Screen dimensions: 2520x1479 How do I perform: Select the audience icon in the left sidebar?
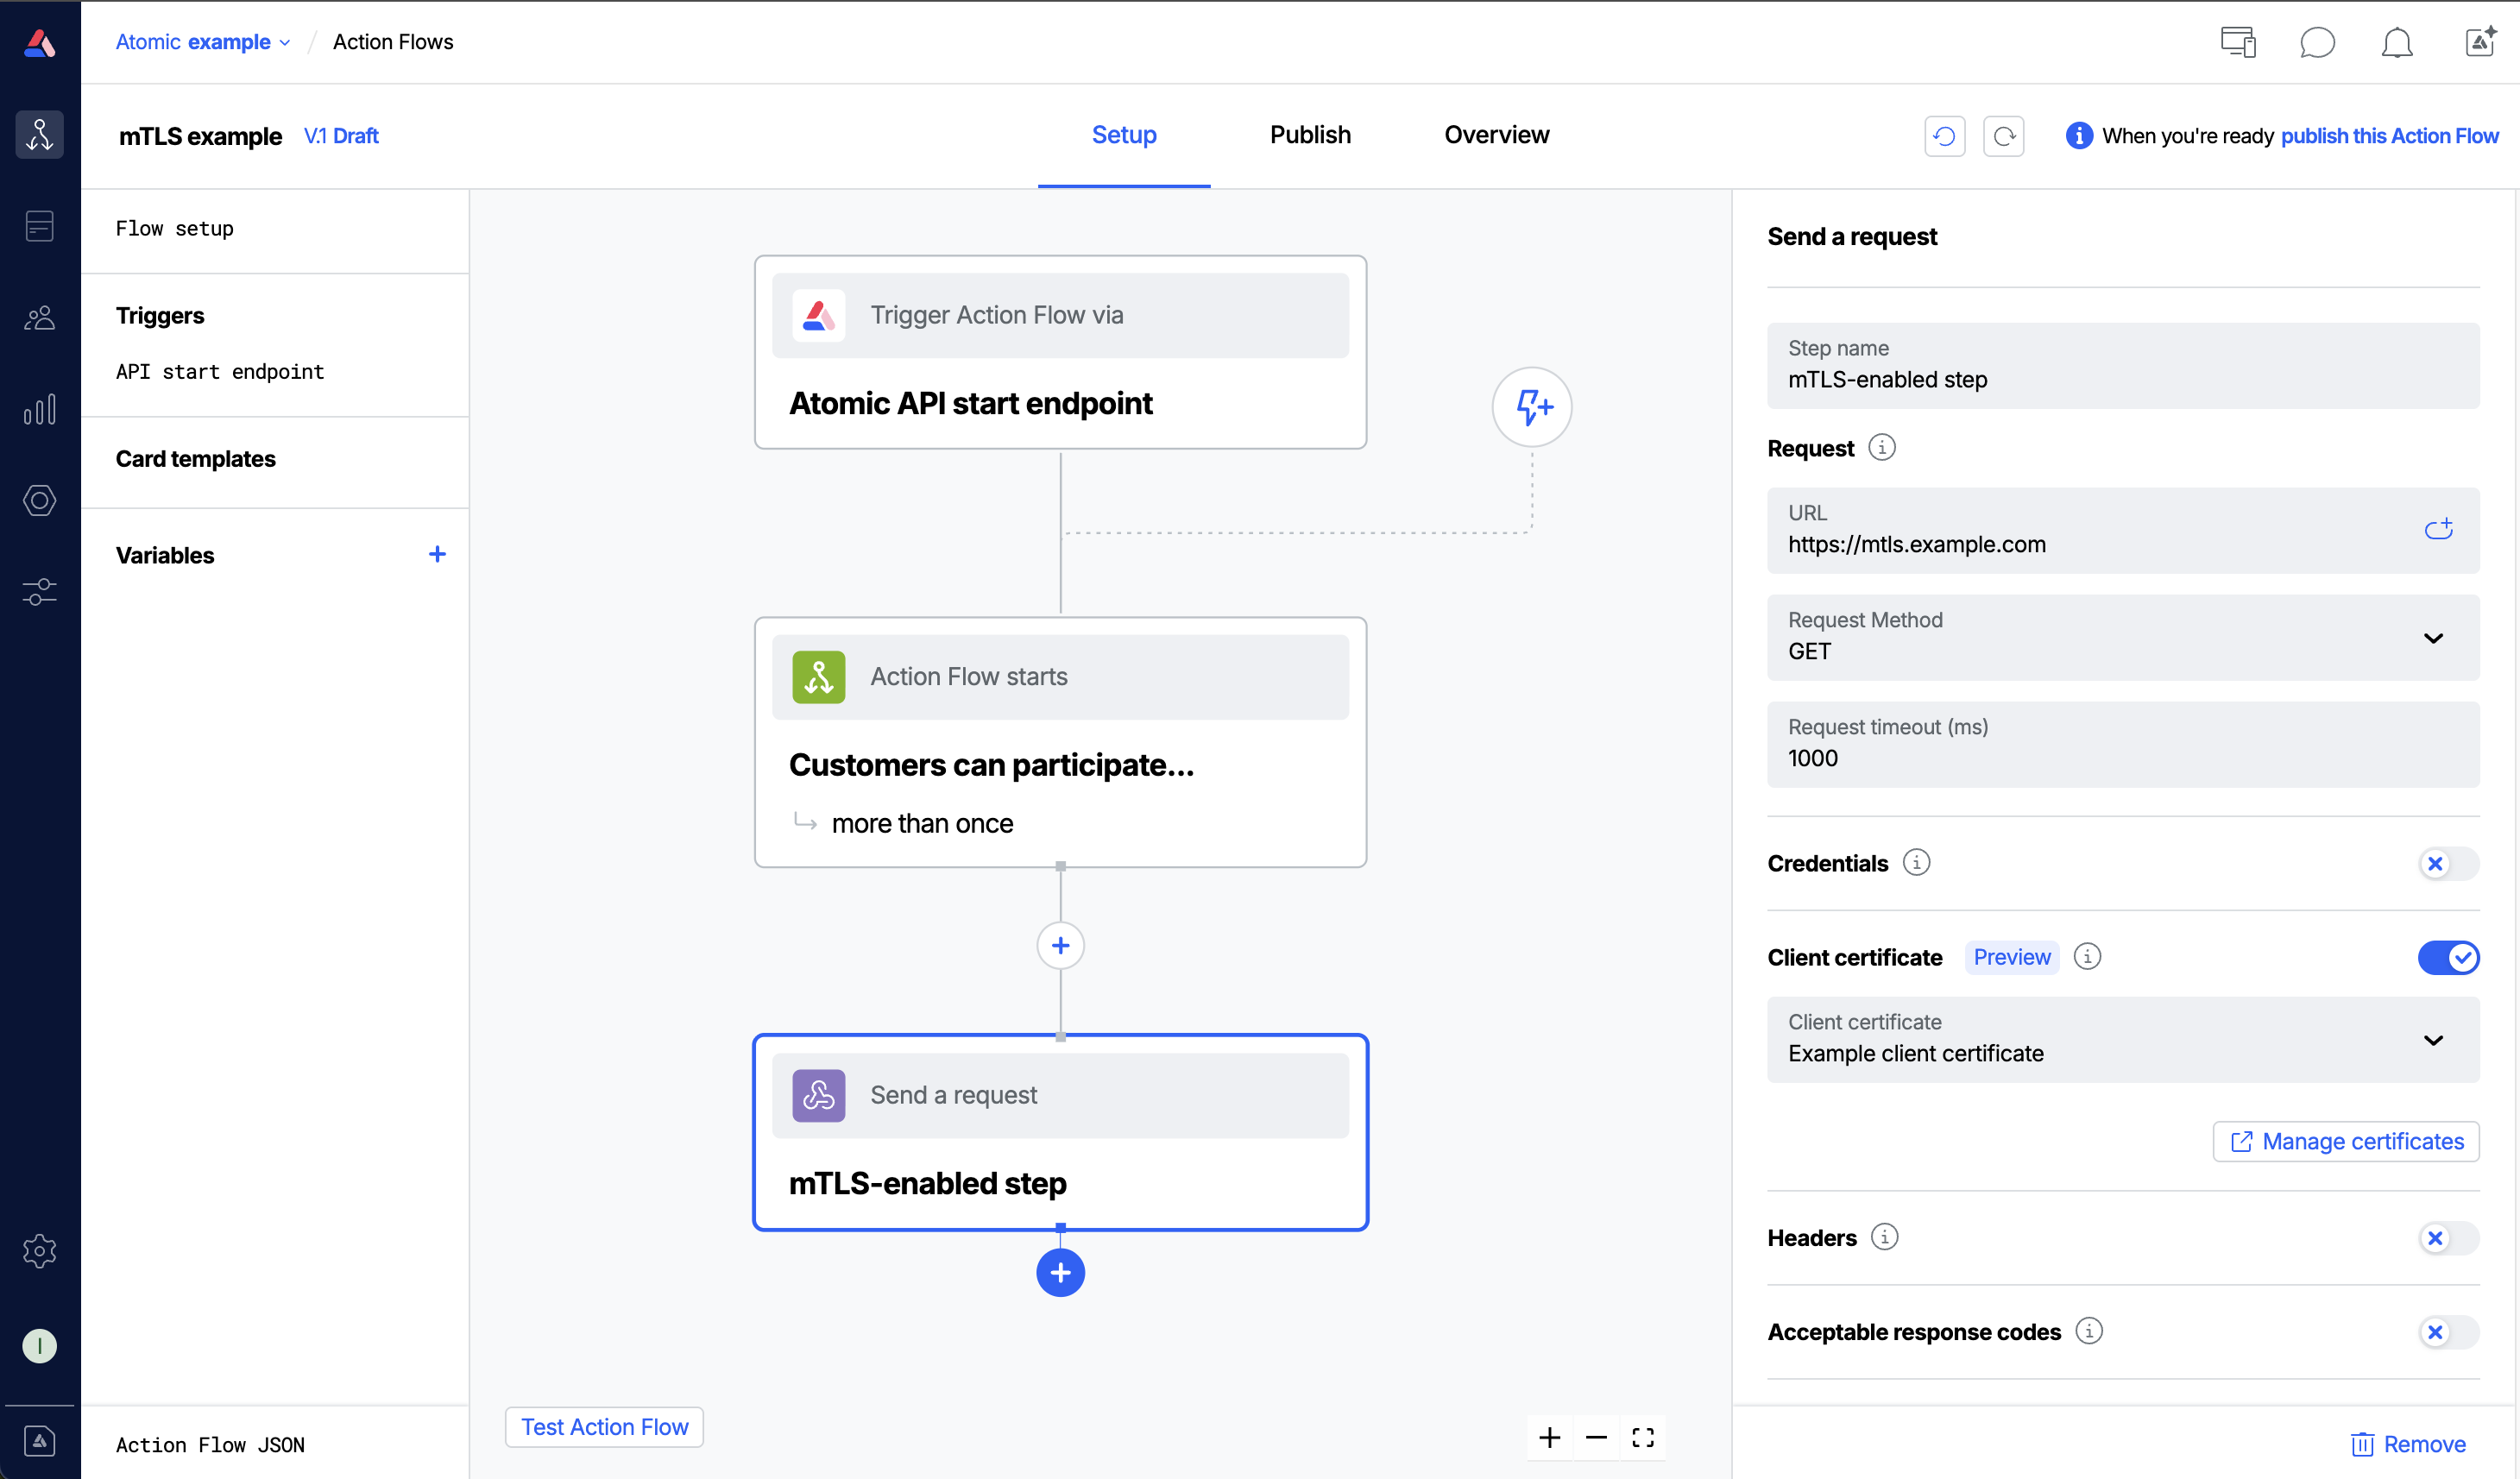(x=40, y=317)
